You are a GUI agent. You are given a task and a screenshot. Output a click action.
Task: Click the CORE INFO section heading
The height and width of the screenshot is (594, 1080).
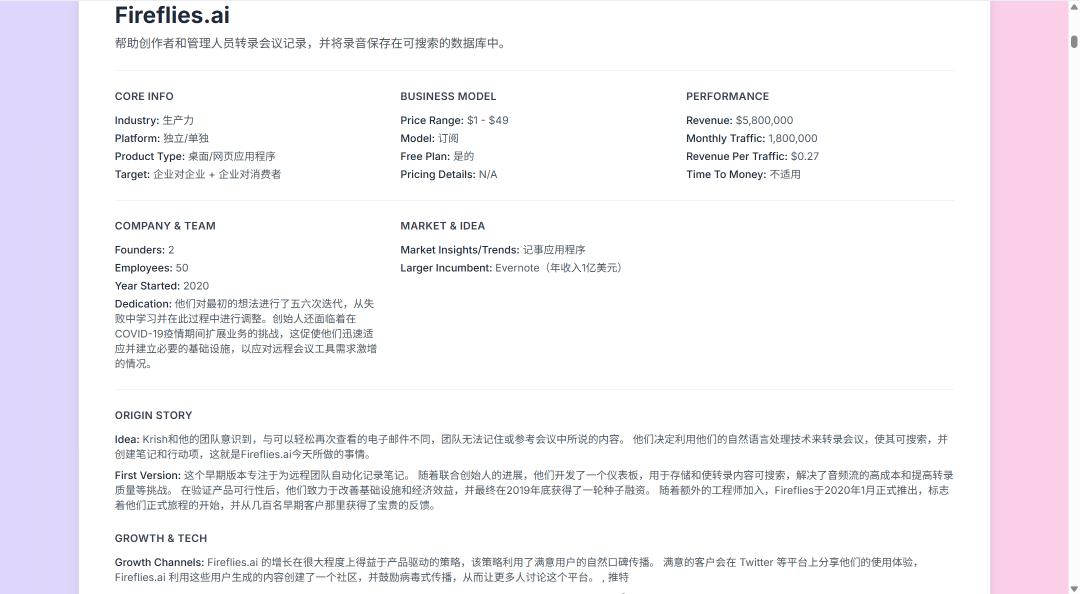[x=144, y=96]
